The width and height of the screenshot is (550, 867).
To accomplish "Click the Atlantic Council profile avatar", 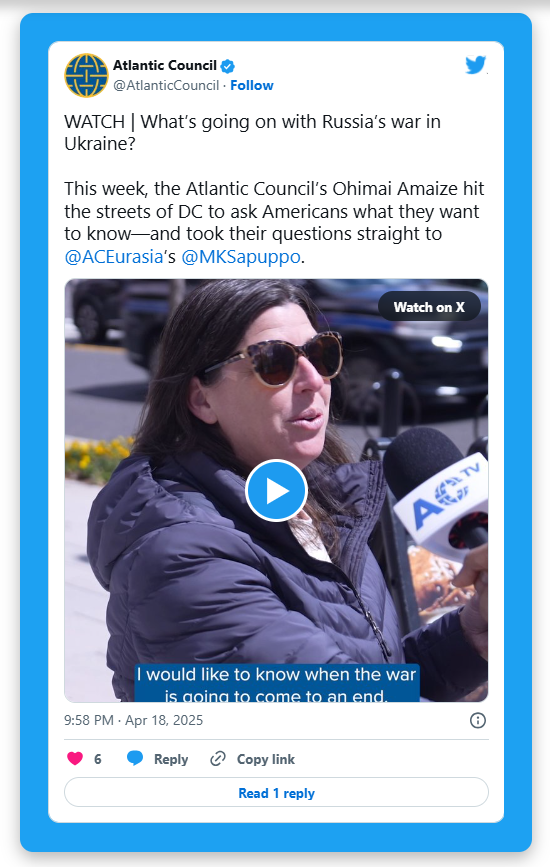I will [86, 75].
